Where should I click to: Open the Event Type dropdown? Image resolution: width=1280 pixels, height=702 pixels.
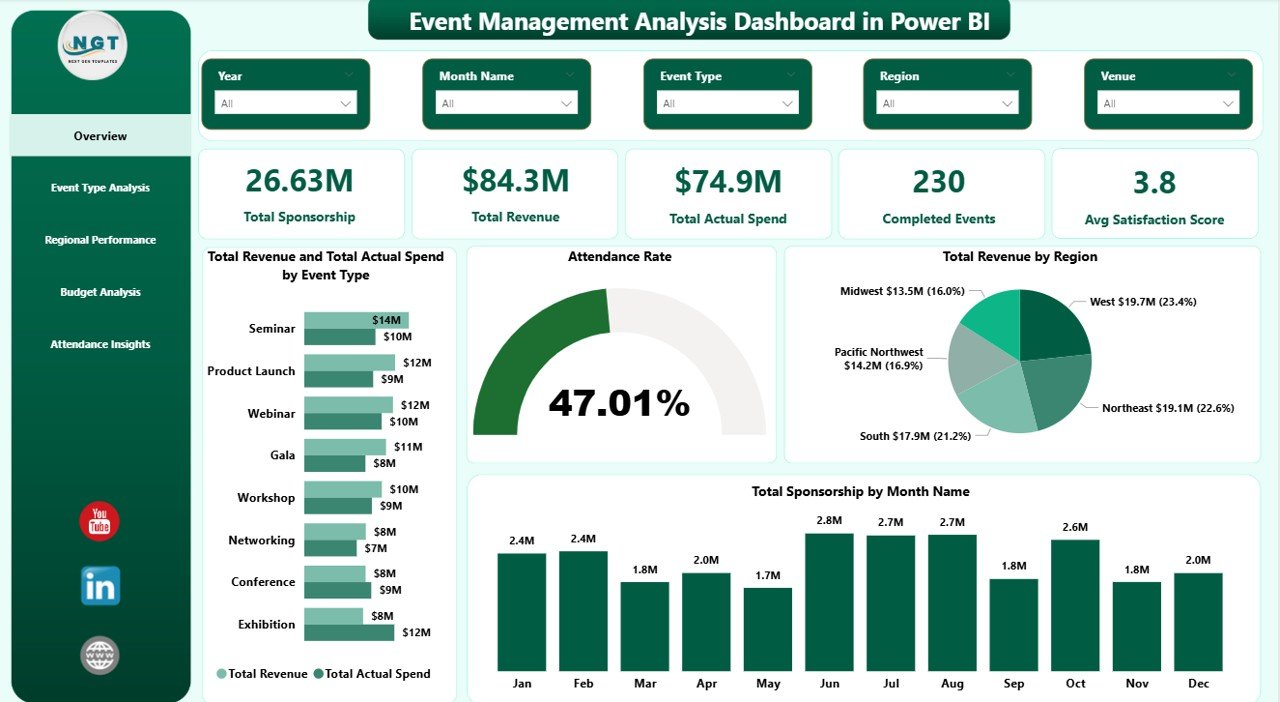pos(727,103)
